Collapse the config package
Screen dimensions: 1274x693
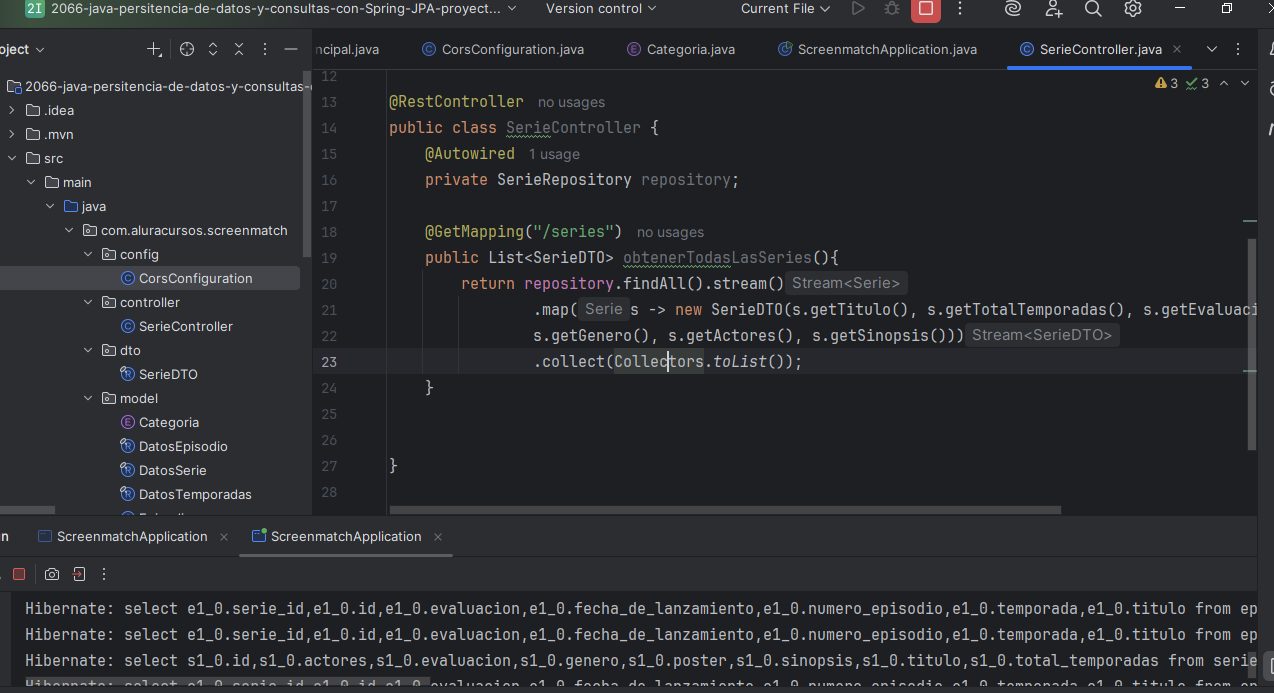(88, 254)
